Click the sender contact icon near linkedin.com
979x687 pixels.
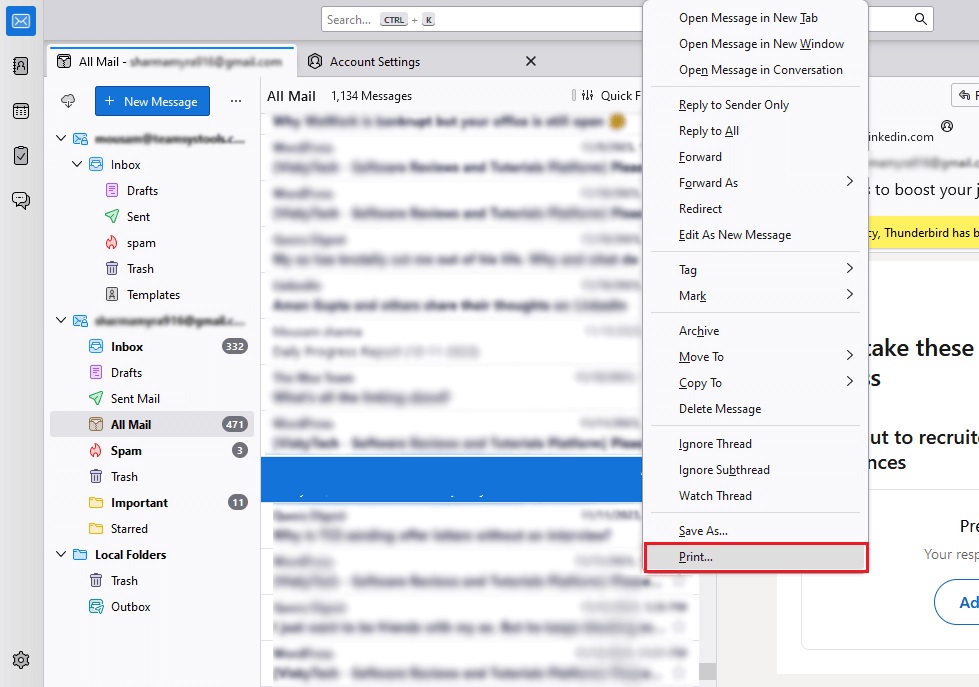pyautogui.click(x=947, y=127)
